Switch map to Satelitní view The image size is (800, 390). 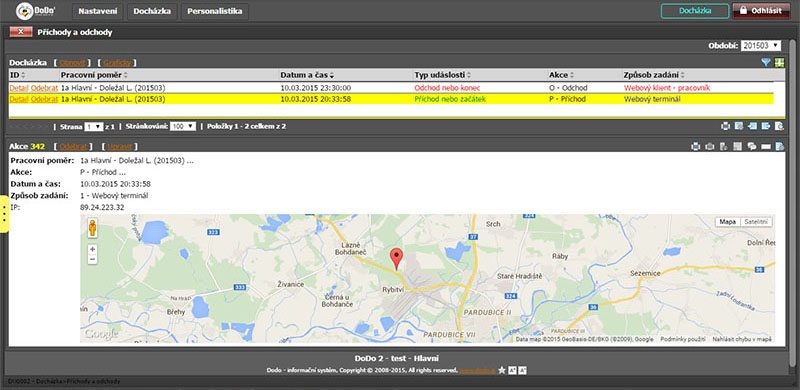756,222
